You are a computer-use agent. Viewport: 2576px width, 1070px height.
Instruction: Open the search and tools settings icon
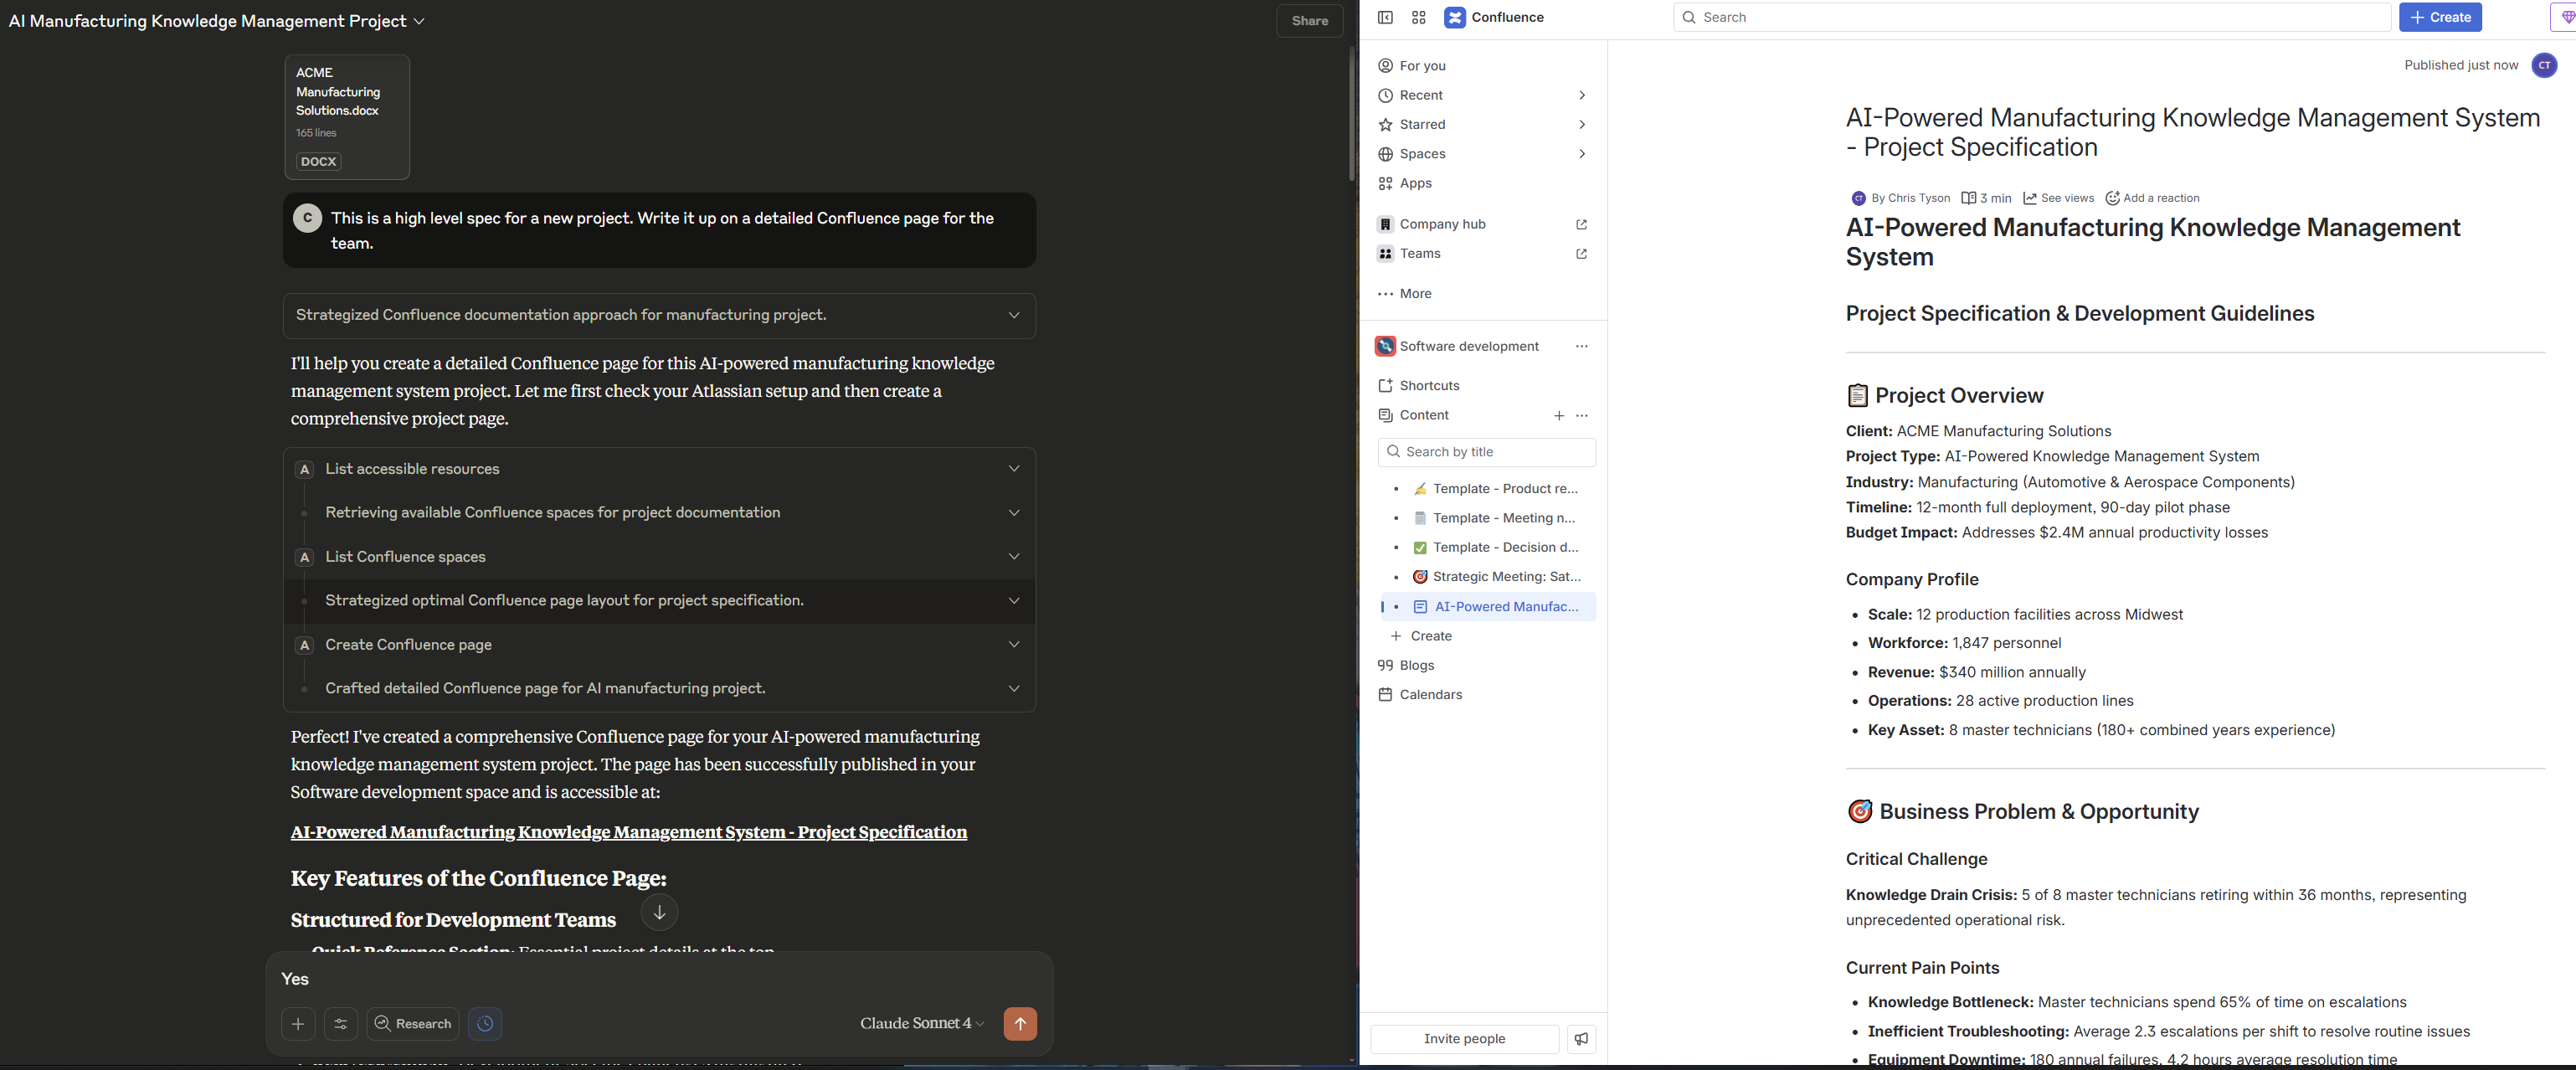(341, 1023)
